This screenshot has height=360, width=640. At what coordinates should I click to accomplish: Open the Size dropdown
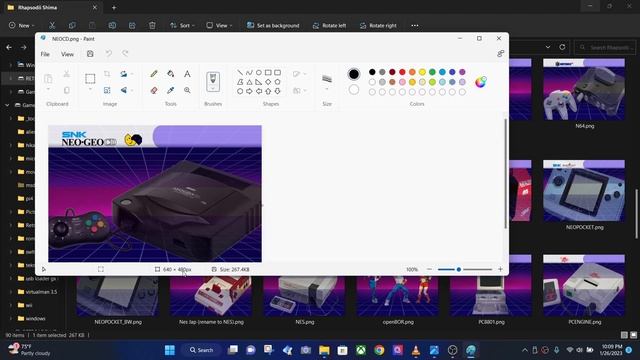(x=327, y=89)
